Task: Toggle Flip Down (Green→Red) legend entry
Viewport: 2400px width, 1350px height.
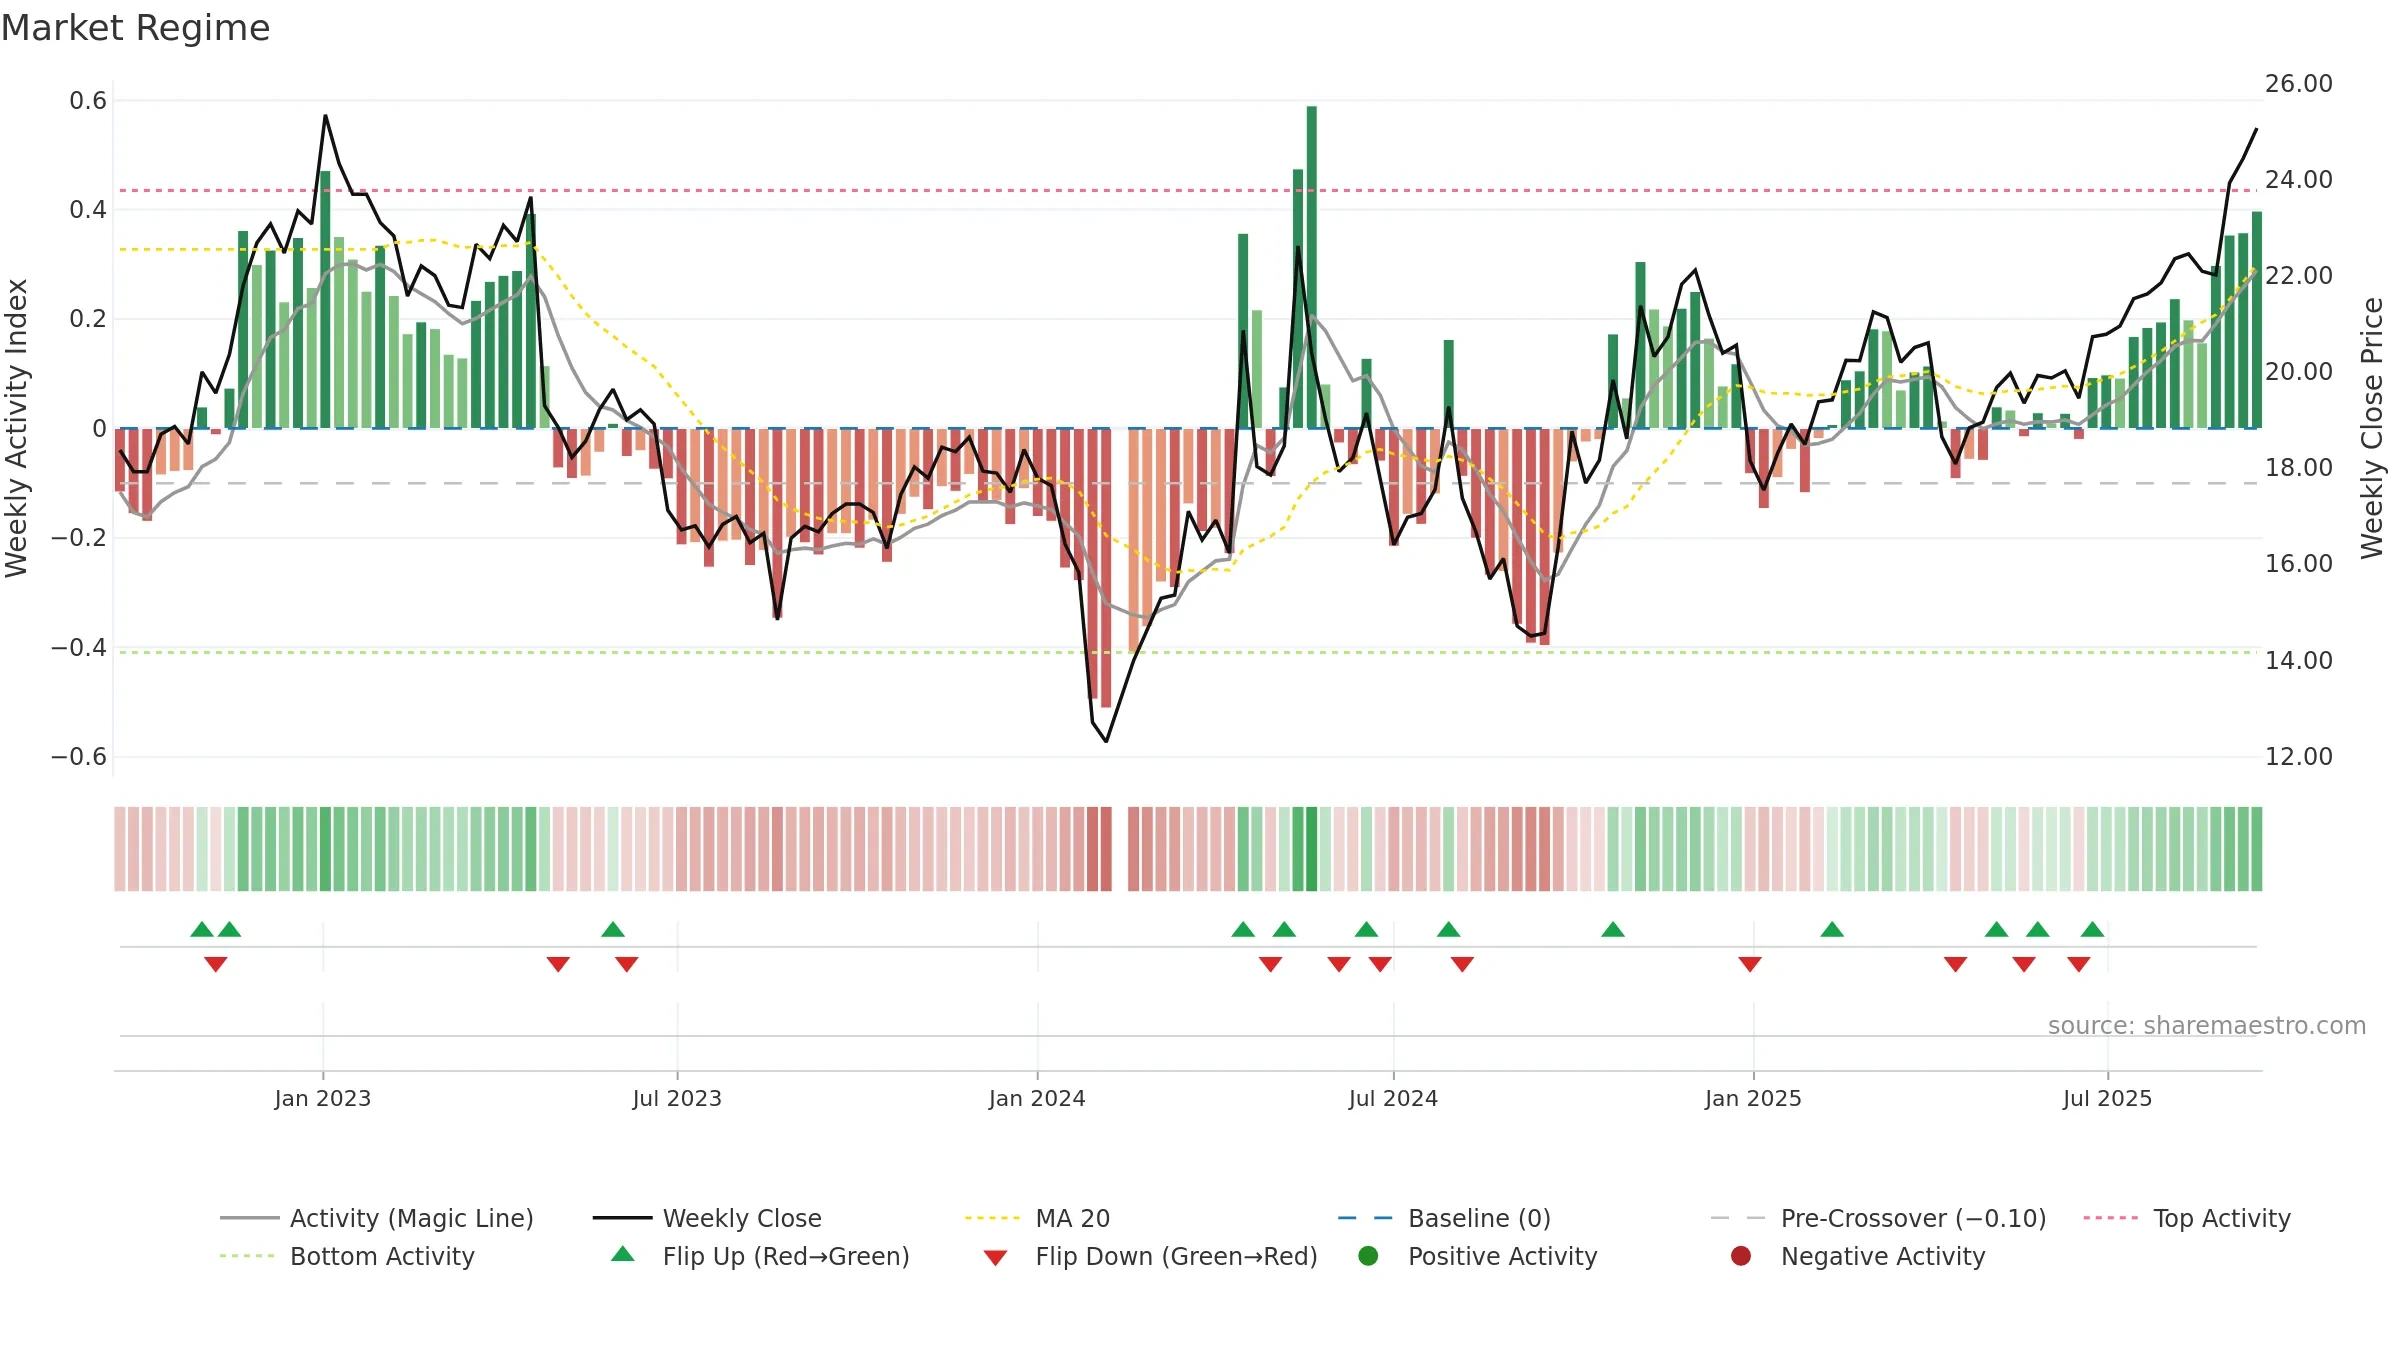Action: [x=1150, y=1256]
